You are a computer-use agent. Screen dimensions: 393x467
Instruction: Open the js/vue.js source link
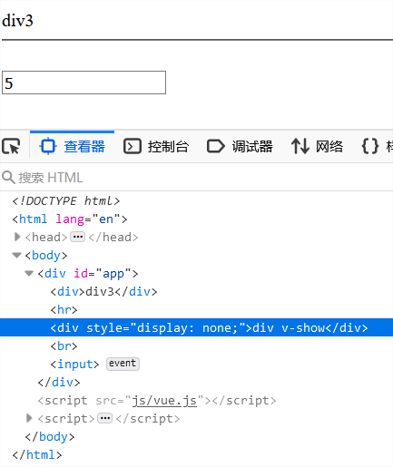(164, 400)
